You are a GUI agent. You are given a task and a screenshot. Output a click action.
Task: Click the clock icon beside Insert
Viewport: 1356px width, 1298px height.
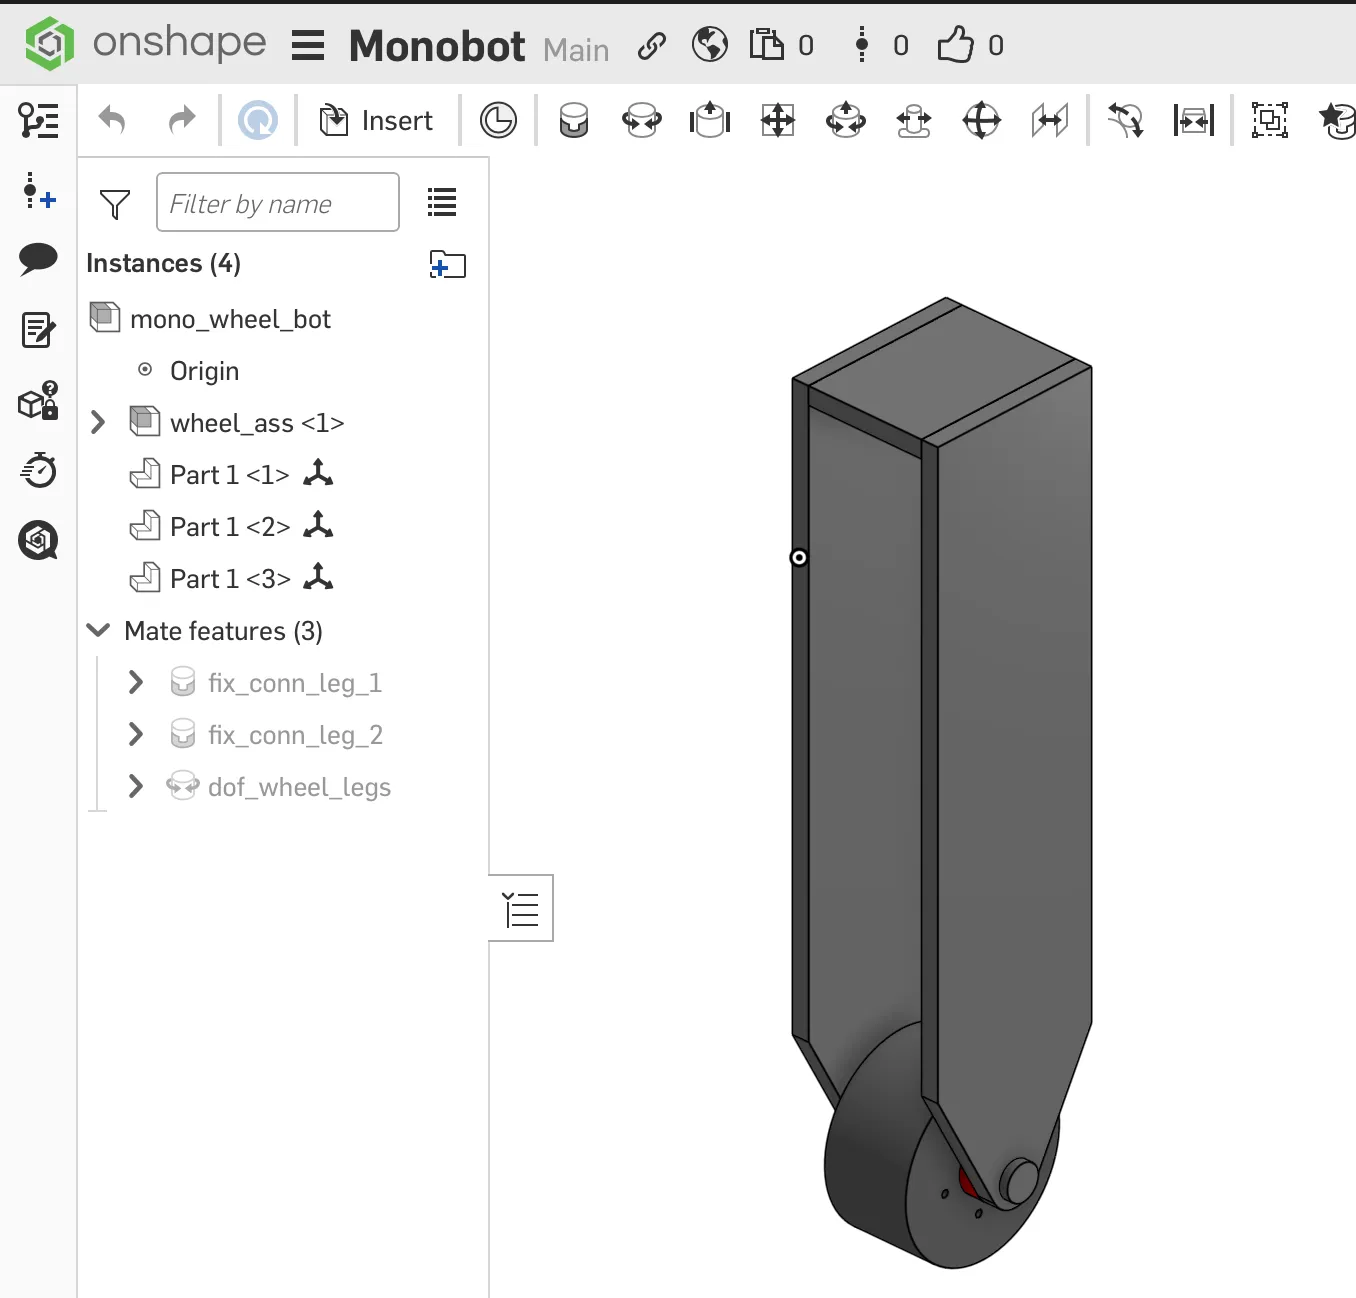coord(498,121)
